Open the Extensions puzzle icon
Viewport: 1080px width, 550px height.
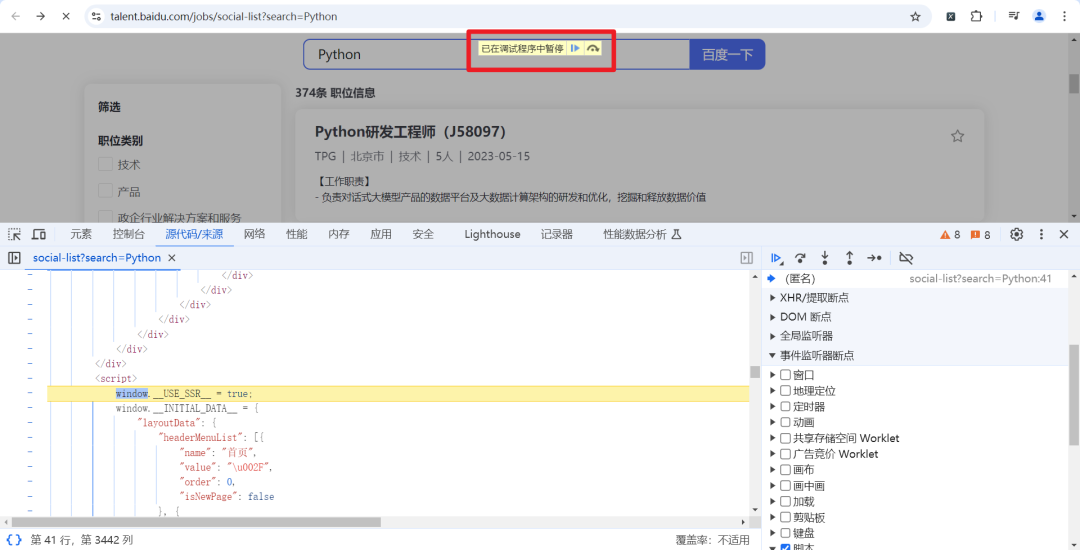coord(976,17)
